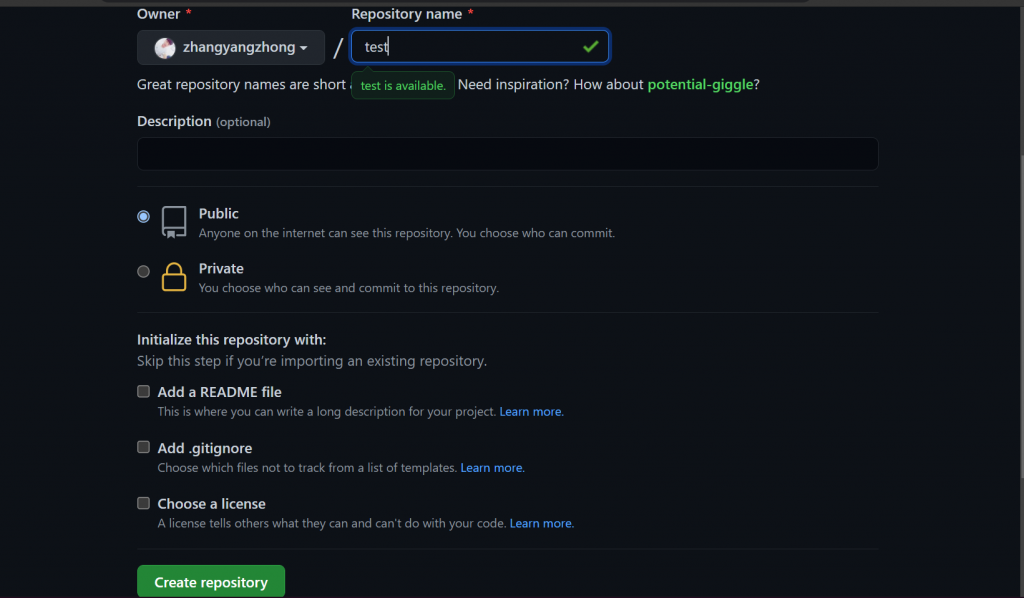This screenshot has width=1024, height=598.
Task: Open Learn more link for README
Action: (532, 411)
